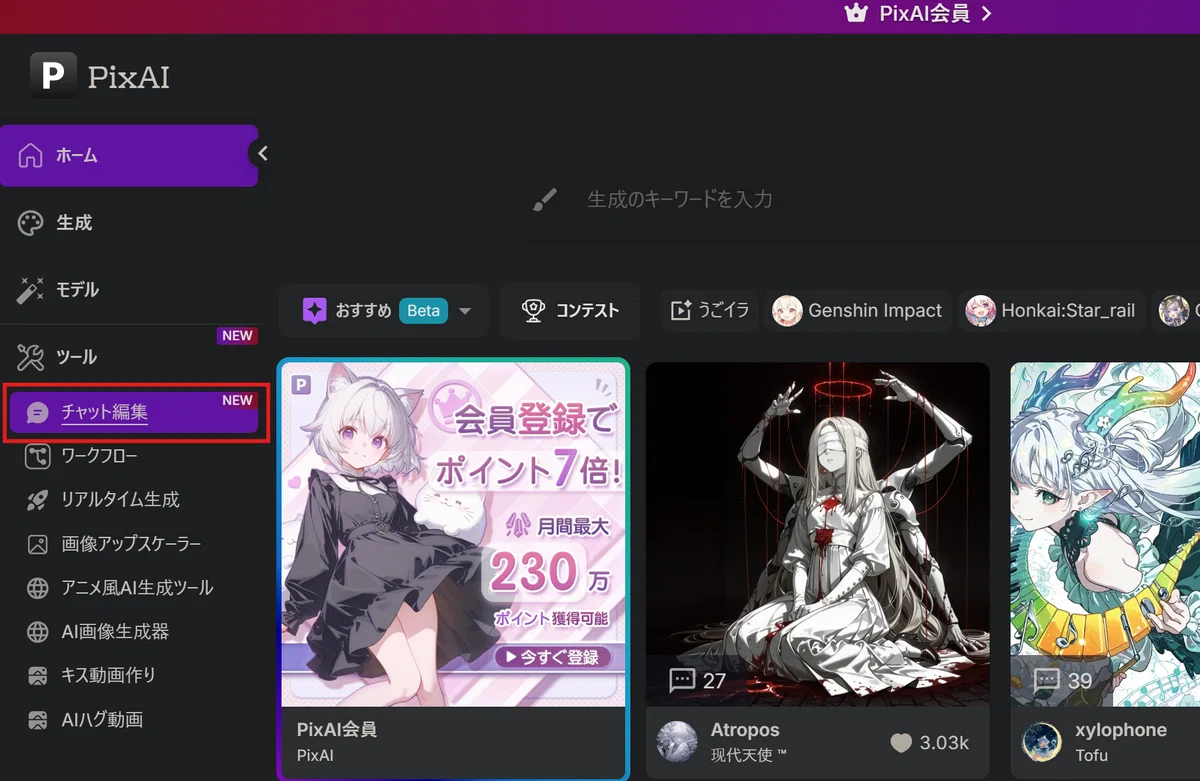Click the xylophone title text
The width and height of the screenshot is (1200, 781).
1121,730
